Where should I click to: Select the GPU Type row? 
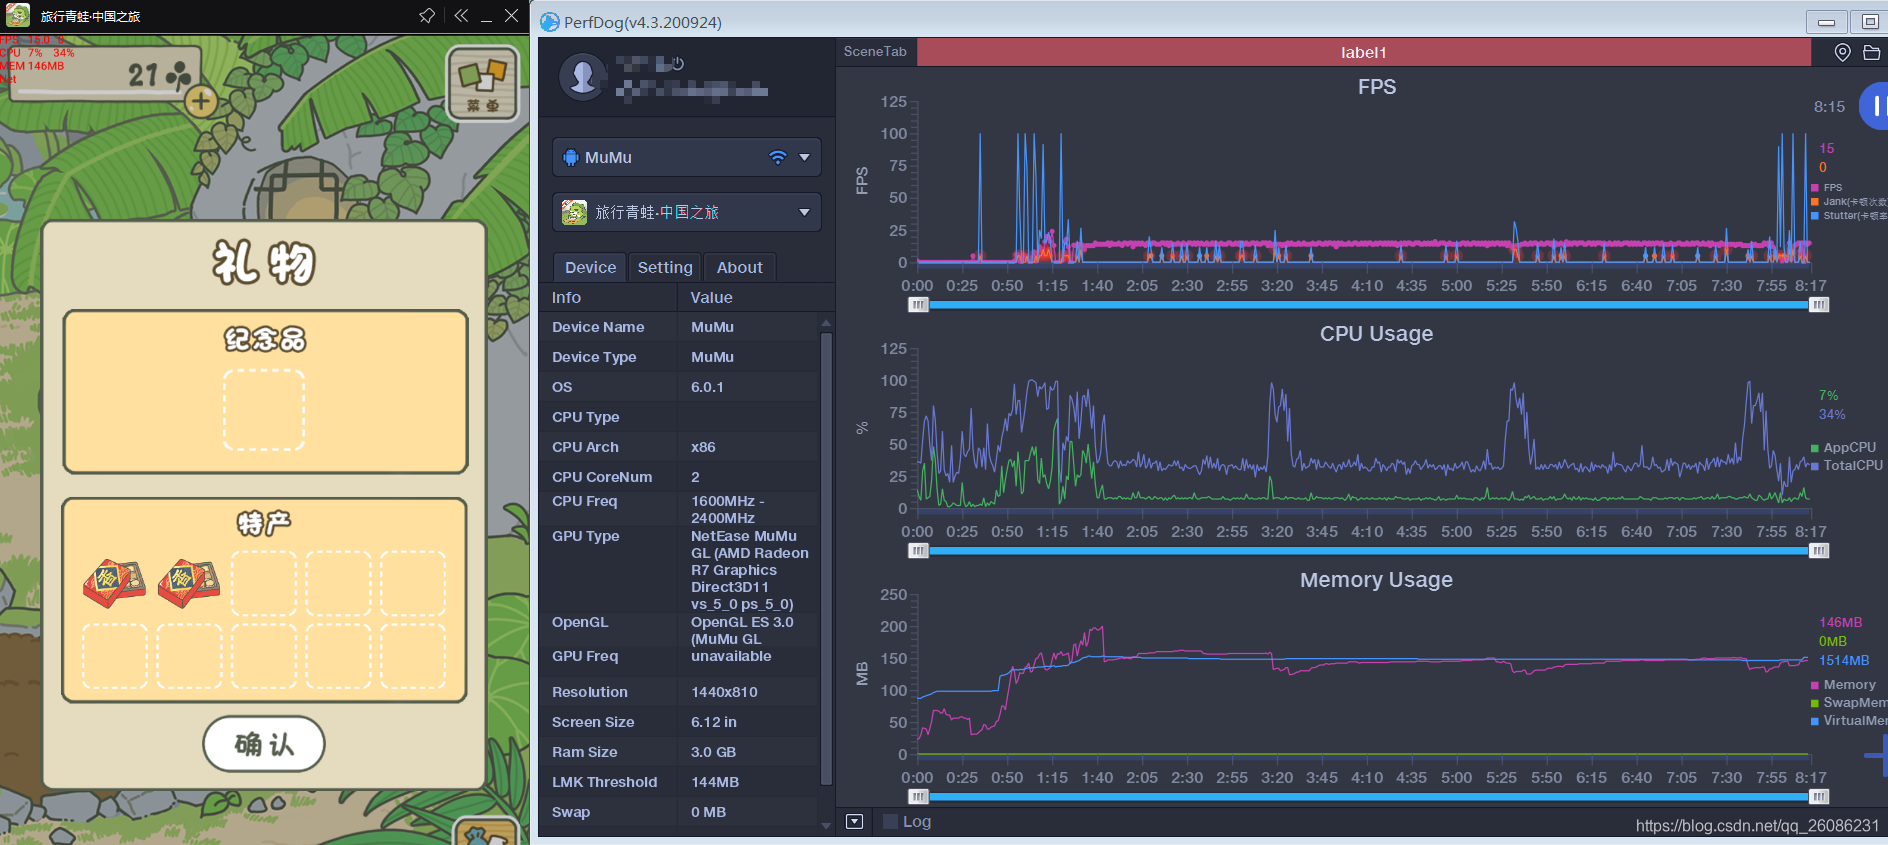tap(679, 570)
